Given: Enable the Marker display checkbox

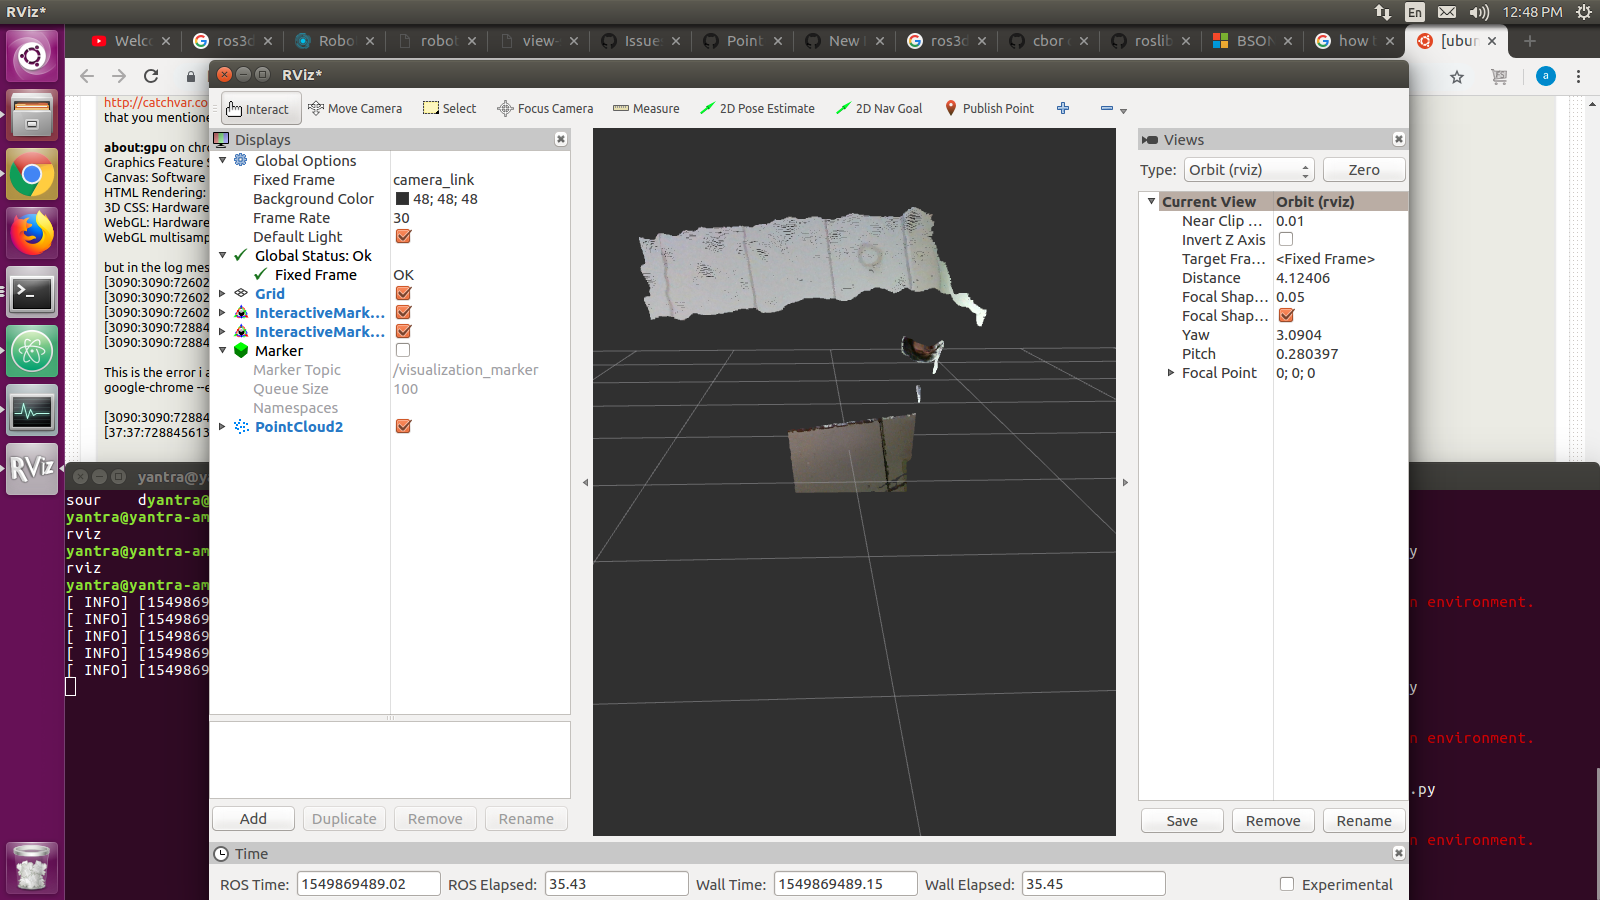Looking at the screenshot, I should click(403, 351).
